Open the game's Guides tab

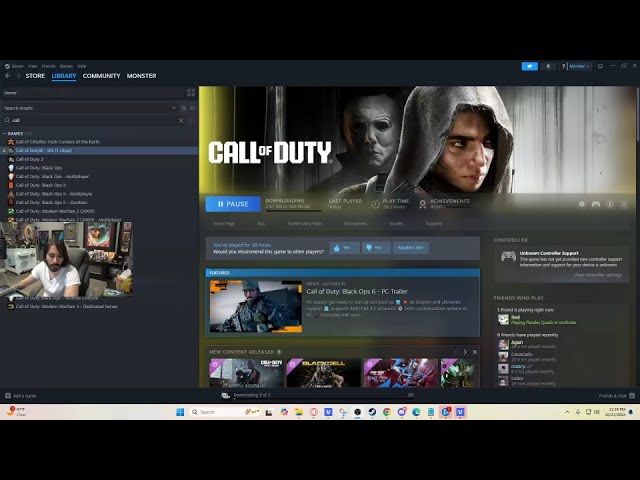pos(396,224)
